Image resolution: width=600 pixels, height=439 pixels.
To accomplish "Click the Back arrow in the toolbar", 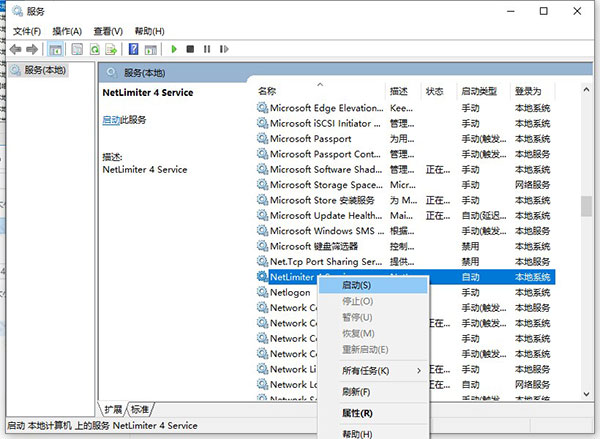I will click(15, 49).
